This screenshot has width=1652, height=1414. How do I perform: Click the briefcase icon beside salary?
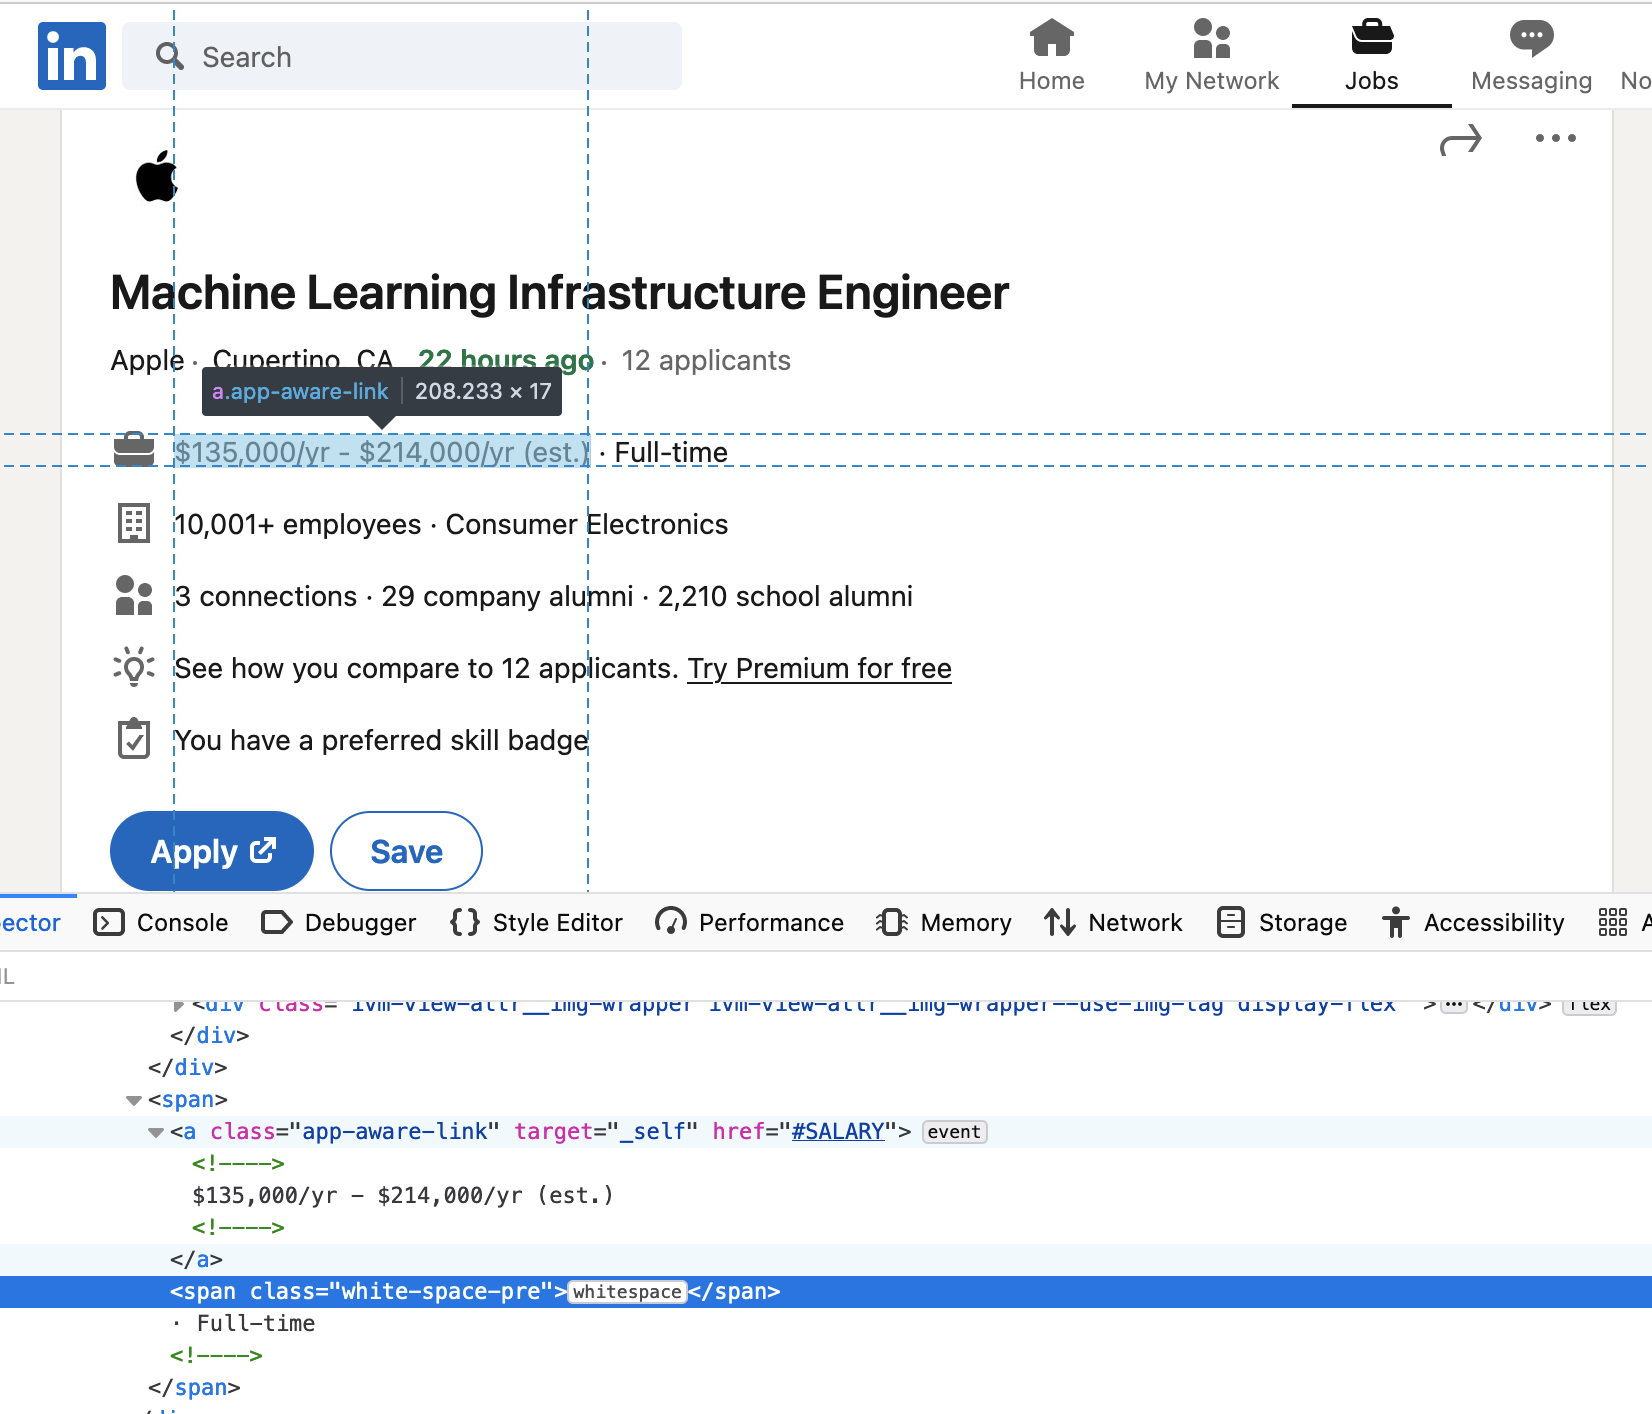[134, 450]
